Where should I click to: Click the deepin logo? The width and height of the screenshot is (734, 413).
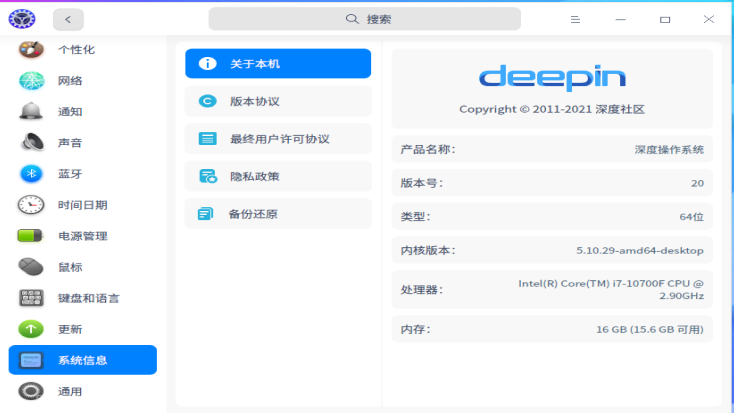click(552, 77)
